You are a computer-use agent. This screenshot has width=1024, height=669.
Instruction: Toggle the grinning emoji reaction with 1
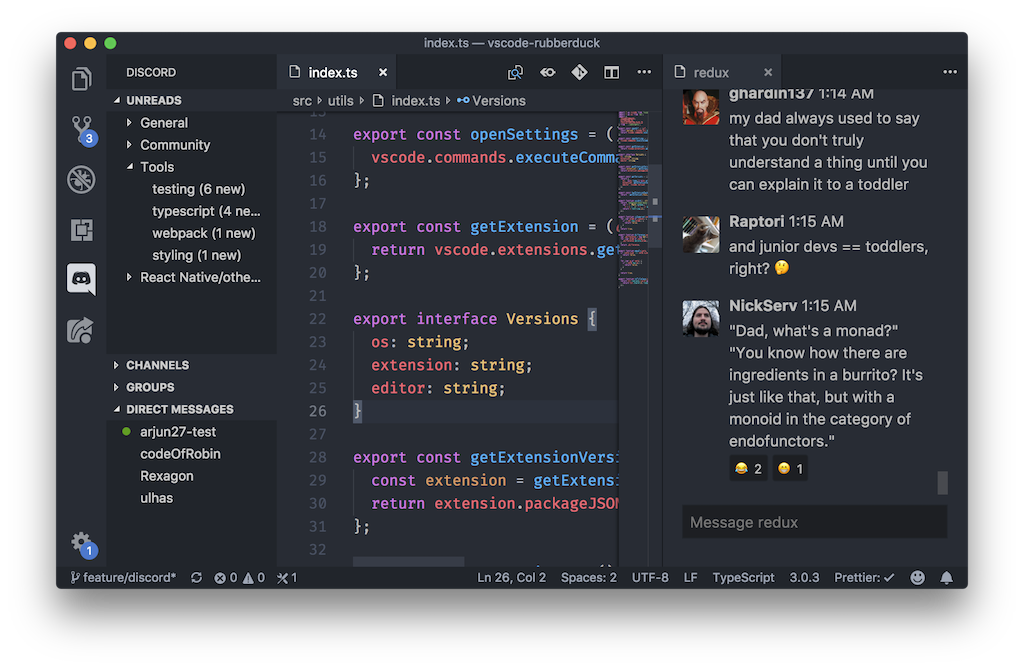coord(790,468)
